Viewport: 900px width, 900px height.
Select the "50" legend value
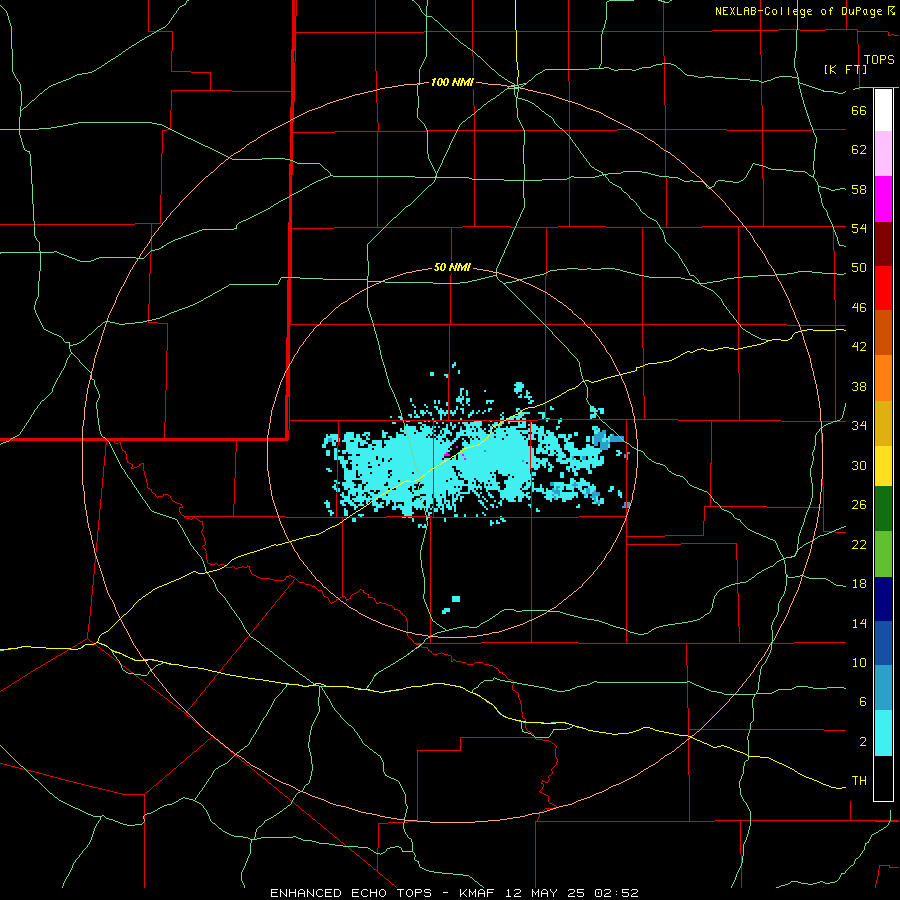pos(859,268)
